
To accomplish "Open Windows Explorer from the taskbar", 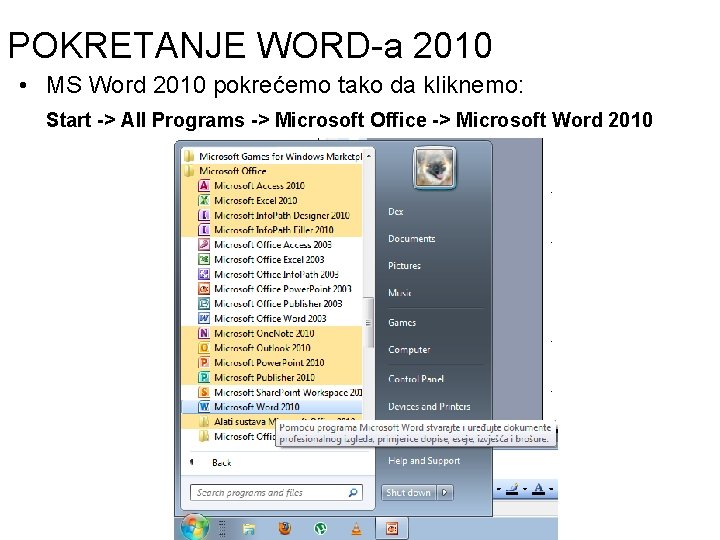I will (x=248, y=529).
